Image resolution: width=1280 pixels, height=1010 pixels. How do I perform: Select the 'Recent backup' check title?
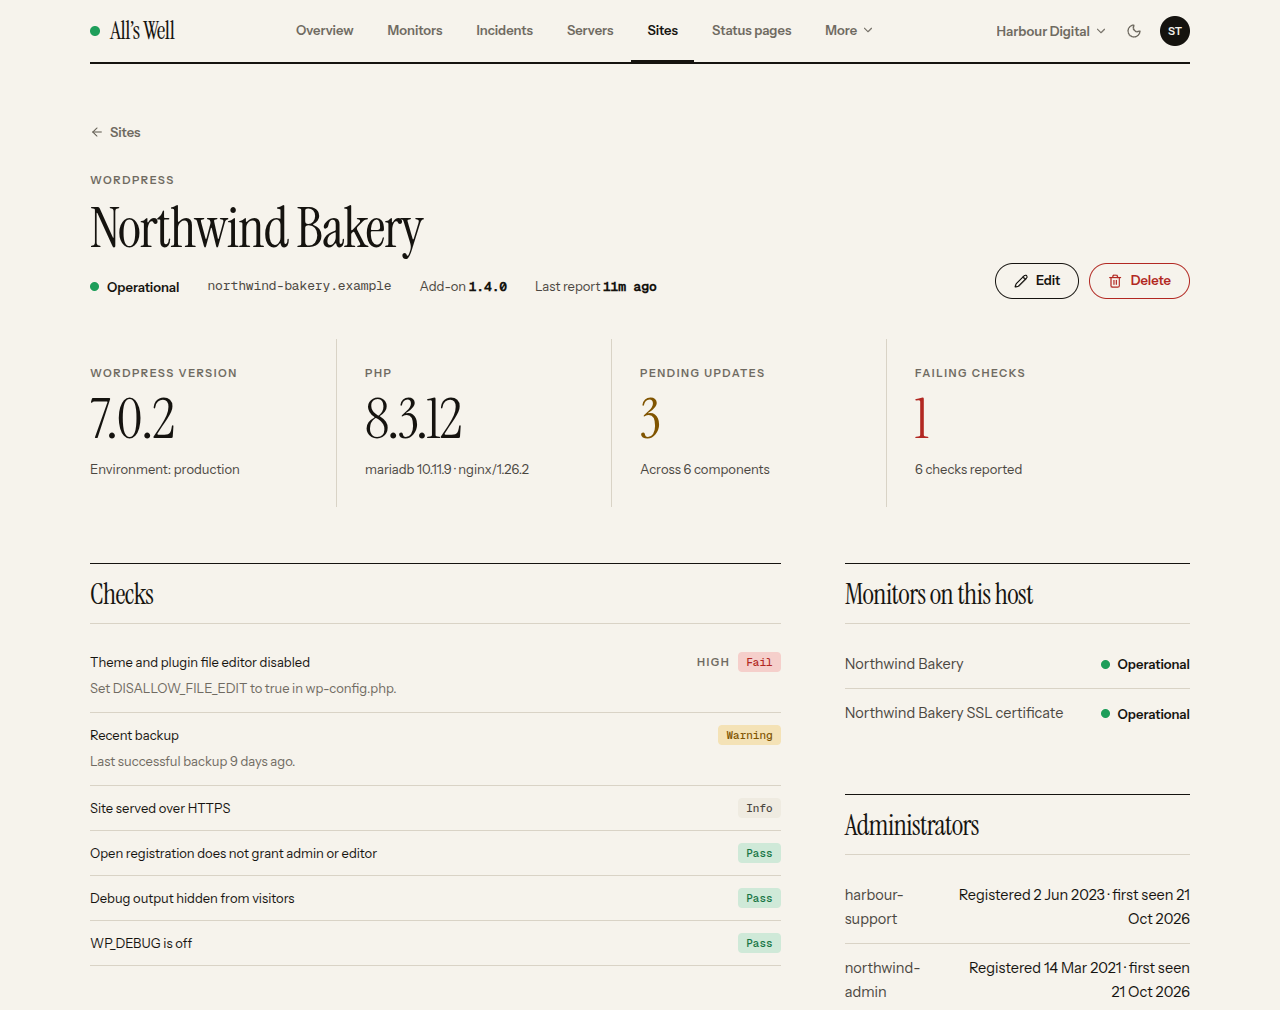(134, 735)
